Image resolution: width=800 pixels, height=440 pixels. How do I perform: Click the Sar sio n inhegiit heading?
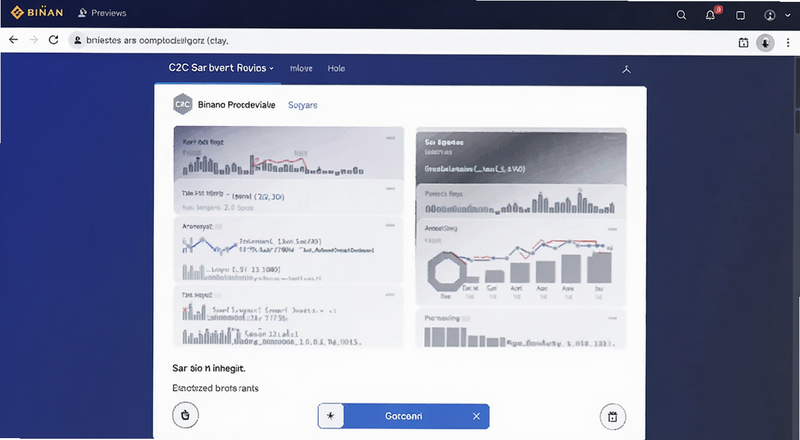[x=209, y=368]
